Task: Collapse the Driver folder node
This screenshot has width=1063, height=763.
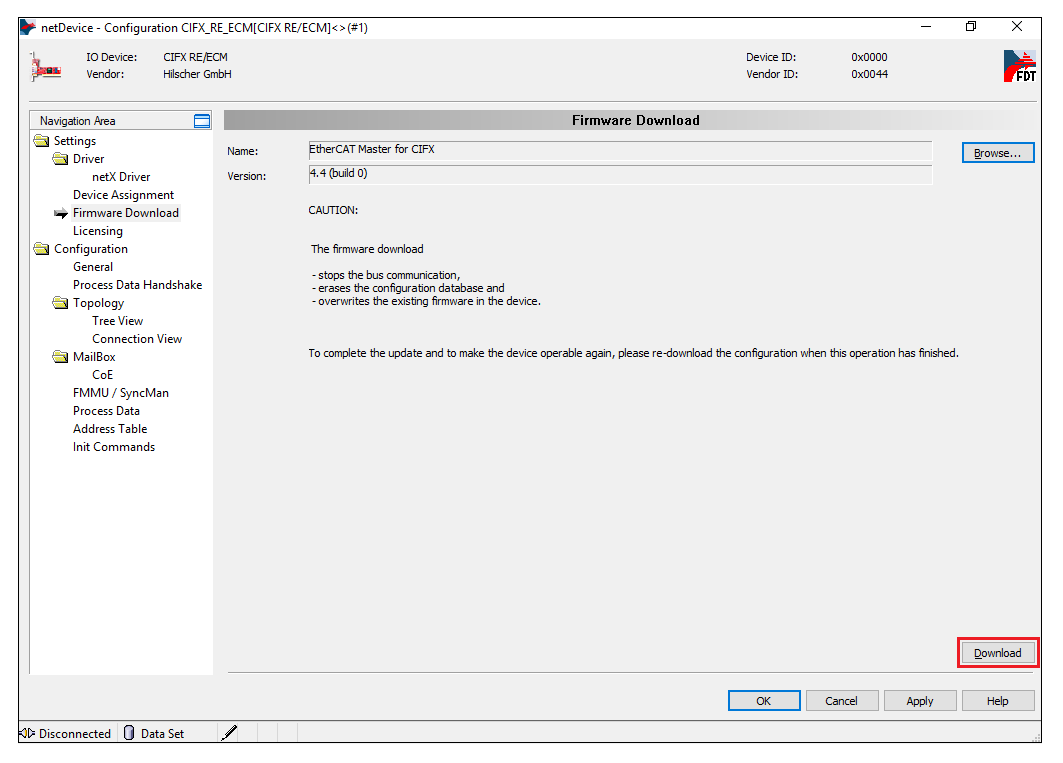Action: point(60,159)
